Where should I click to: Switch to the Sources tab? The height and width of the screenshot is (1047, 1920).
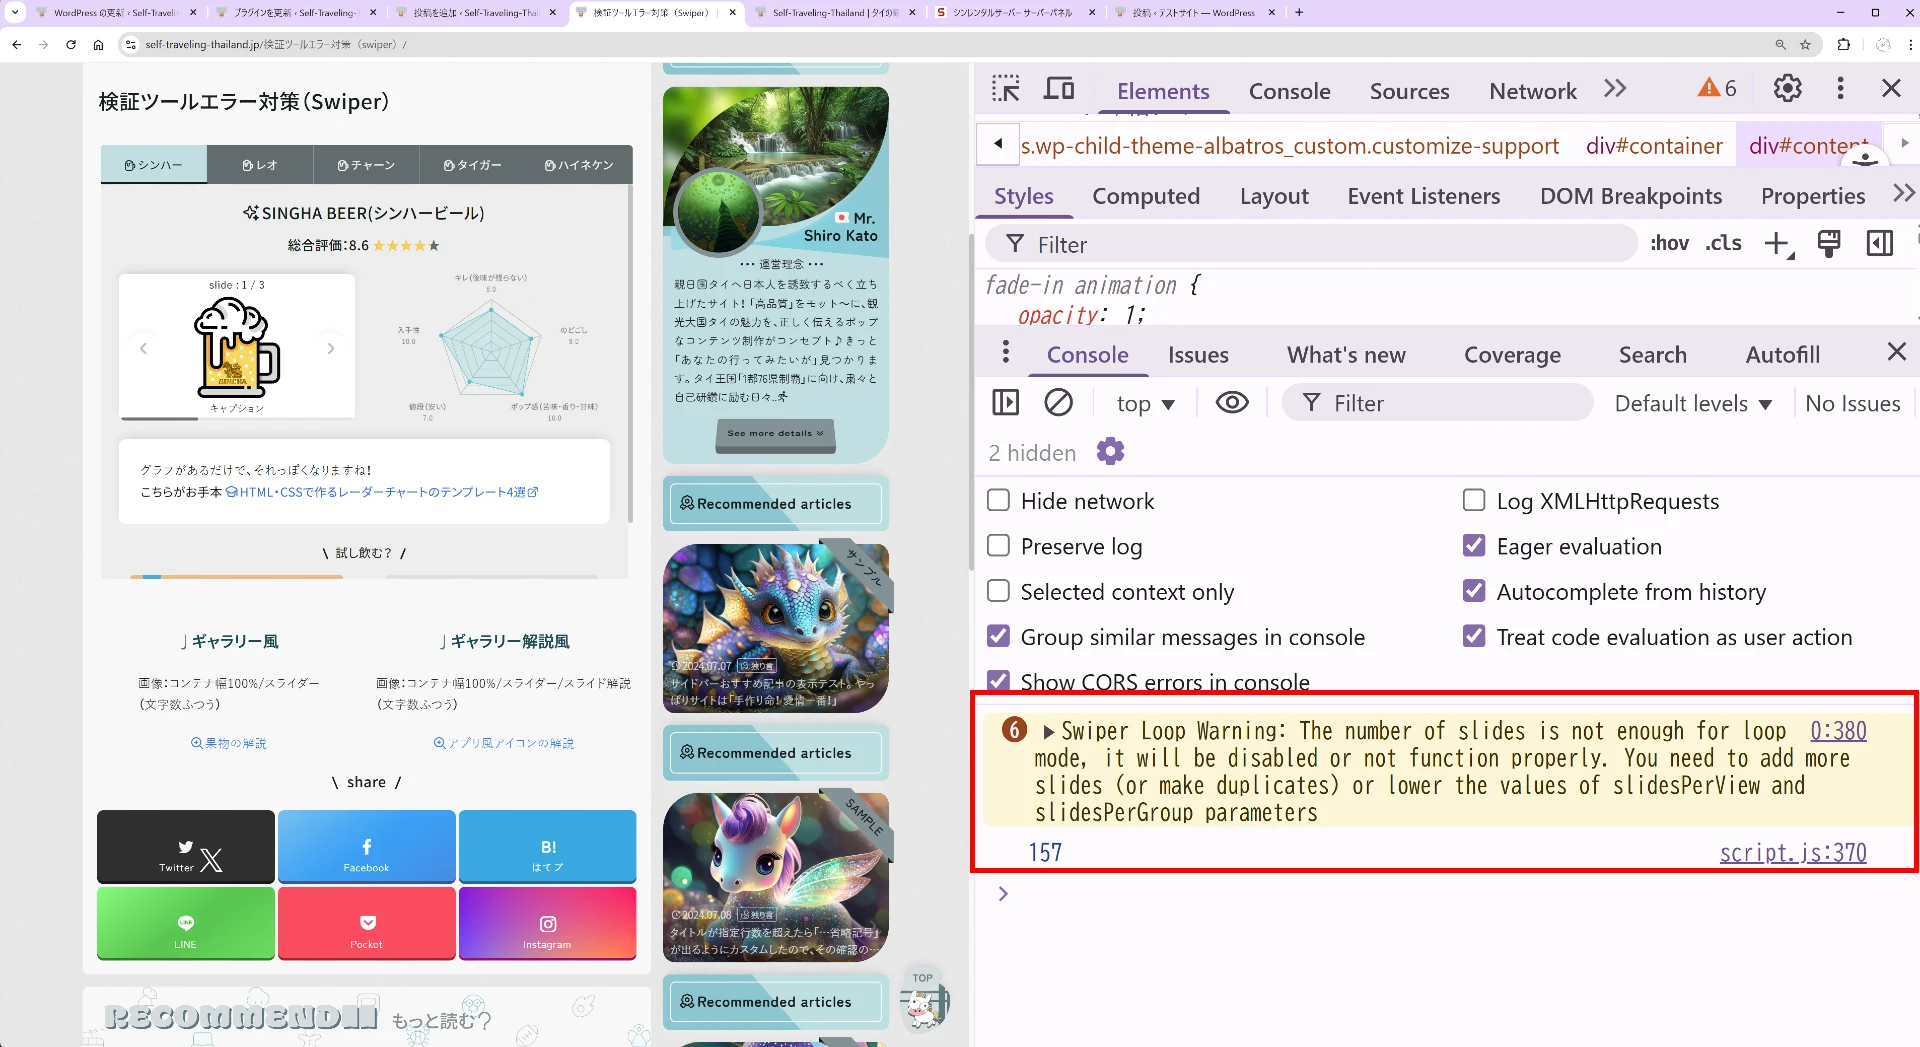1409,91
